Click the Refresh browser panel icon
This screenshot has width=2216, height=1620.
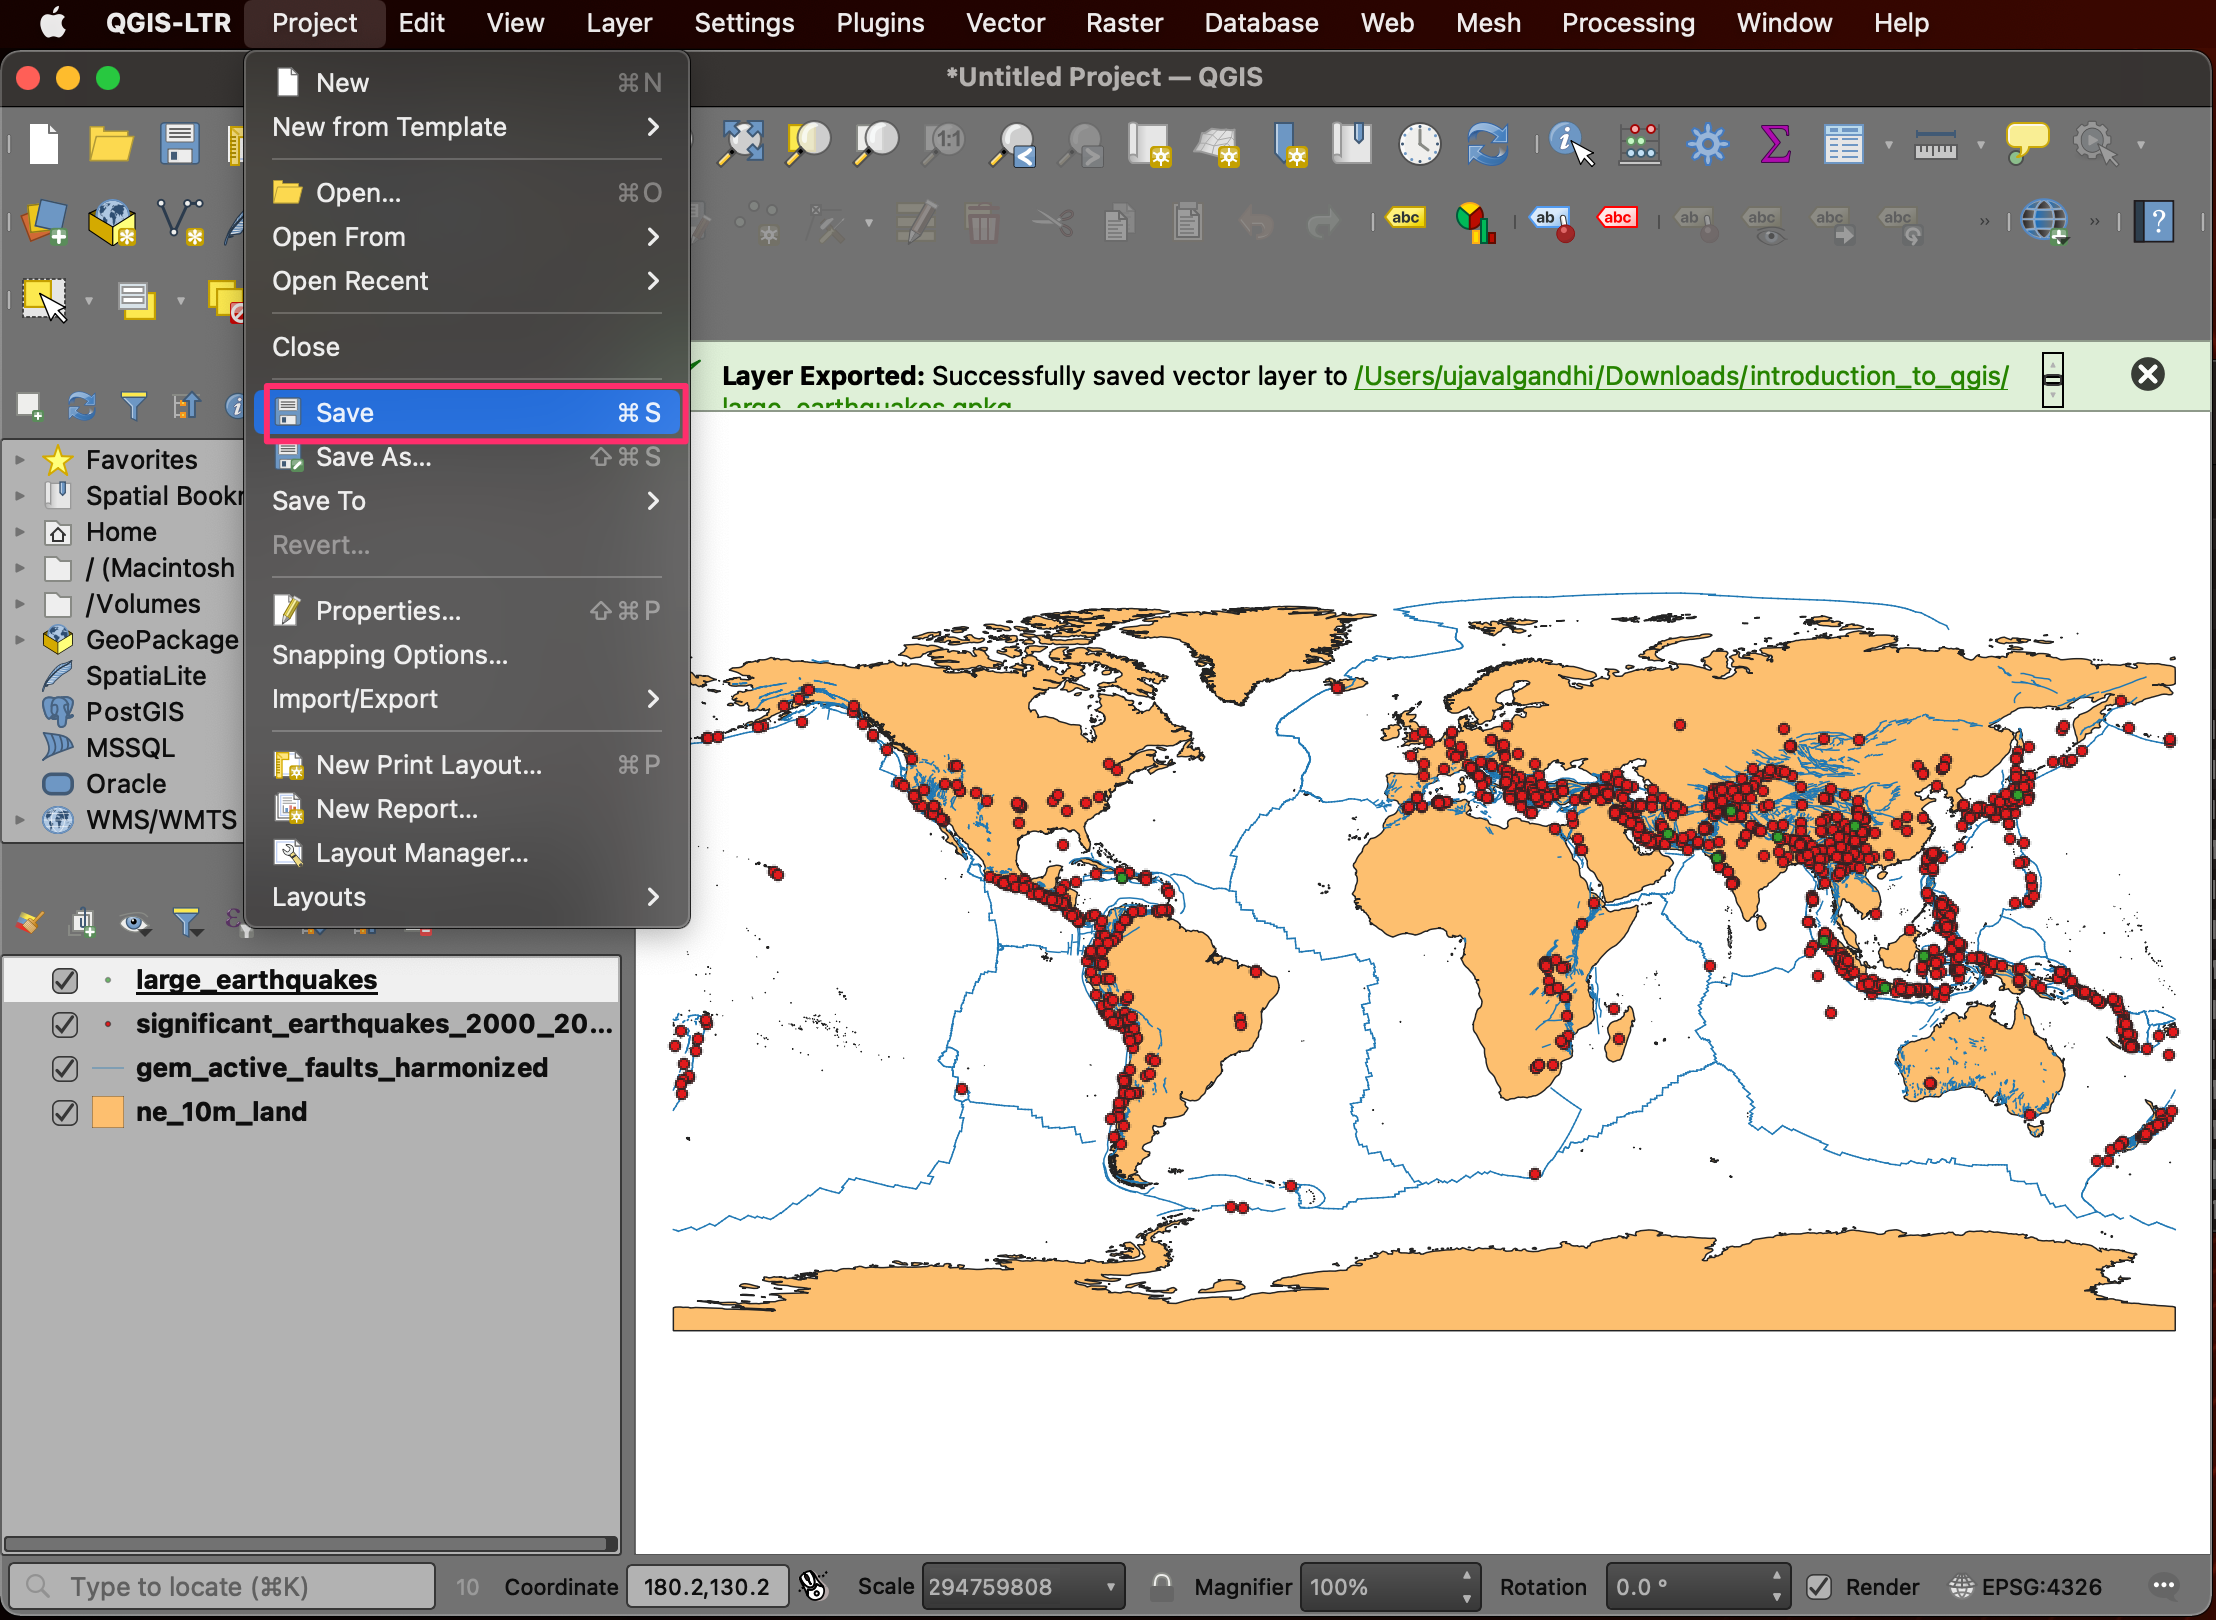point(81,405)
